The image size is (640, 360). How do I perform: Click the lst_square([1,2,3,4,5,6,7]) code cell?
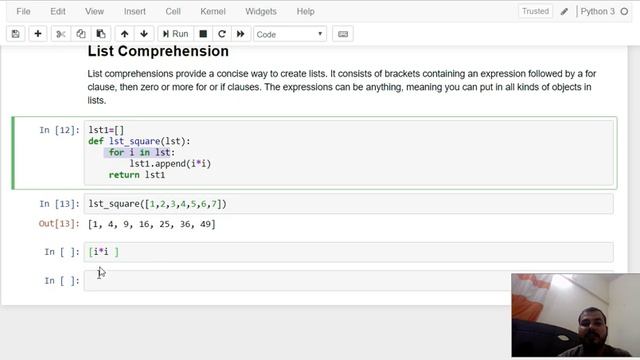pyautogui.click(x=349, y=204)
